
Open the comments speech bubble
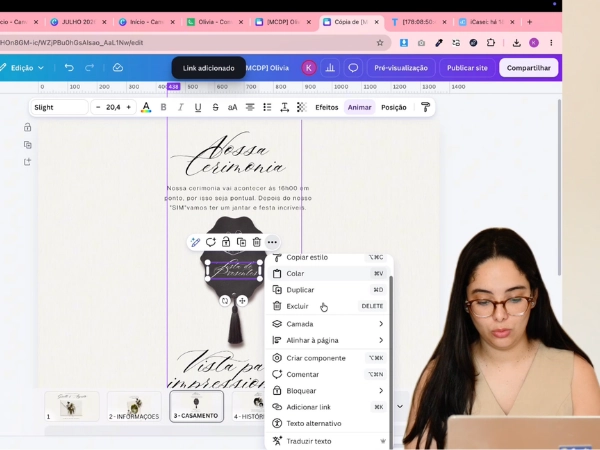click(x=353, y=68)
